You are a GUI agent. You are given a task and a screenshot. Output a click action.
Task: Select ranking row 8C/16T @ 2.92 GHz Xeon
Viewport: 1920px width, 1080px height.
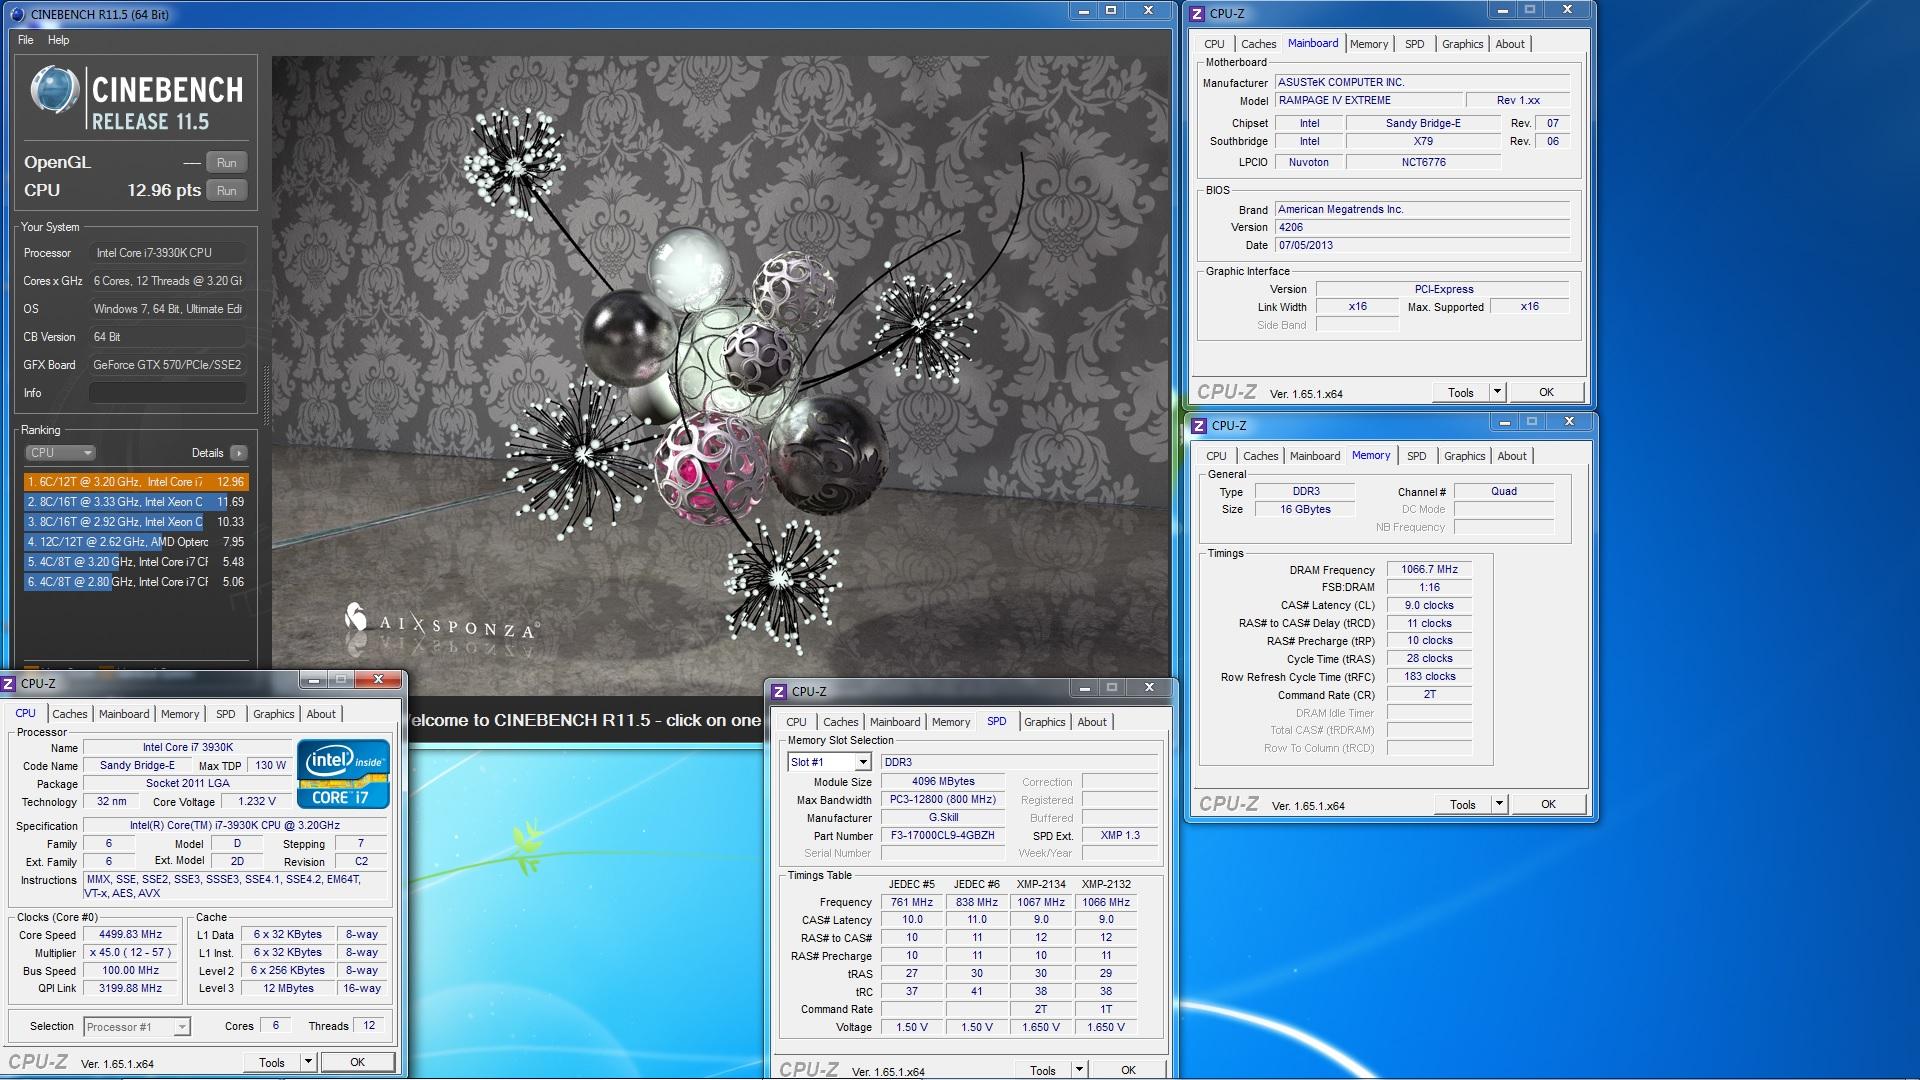(135, 522)
